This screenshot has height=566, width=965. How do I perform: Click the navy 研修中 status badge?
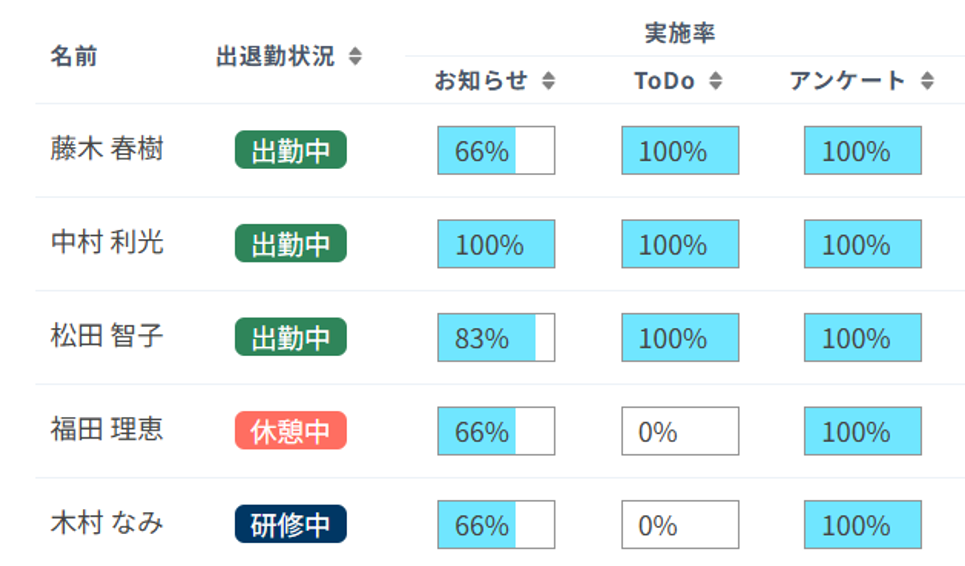pyautogui.click(x=291, y=524)
